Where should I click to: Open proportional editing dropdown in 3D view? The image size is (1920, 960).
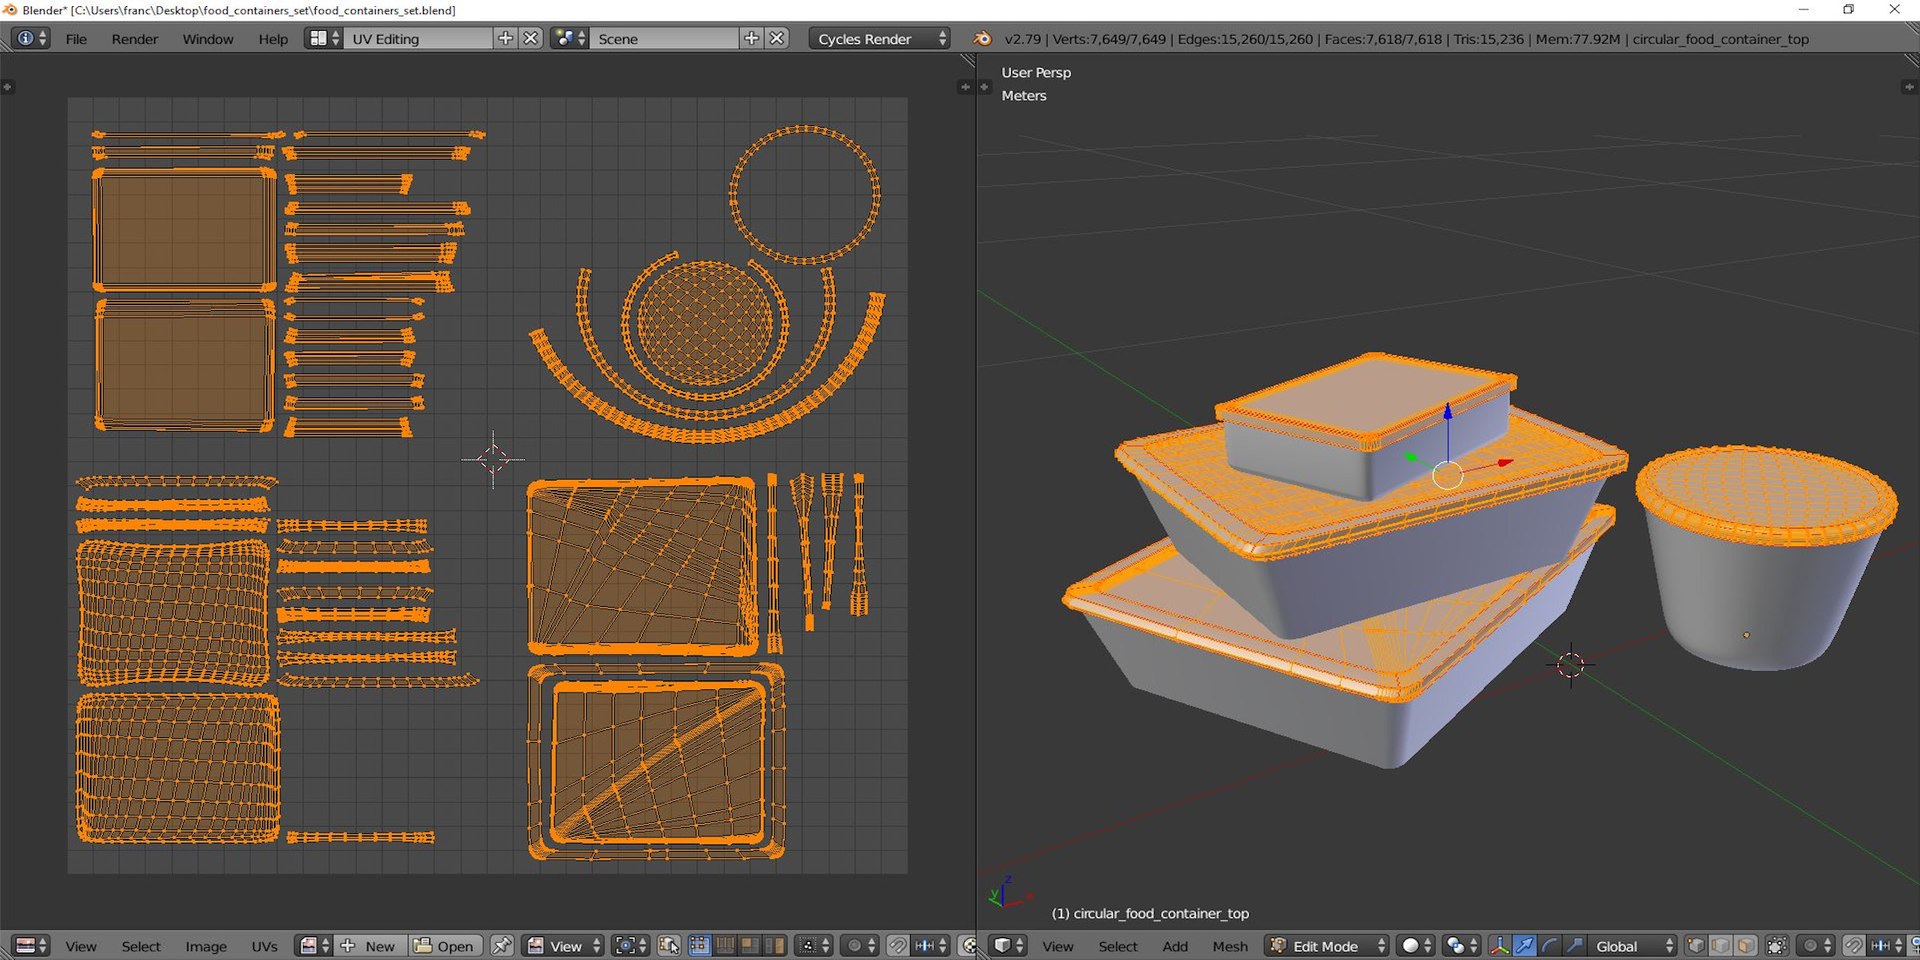coord(1818,946)
